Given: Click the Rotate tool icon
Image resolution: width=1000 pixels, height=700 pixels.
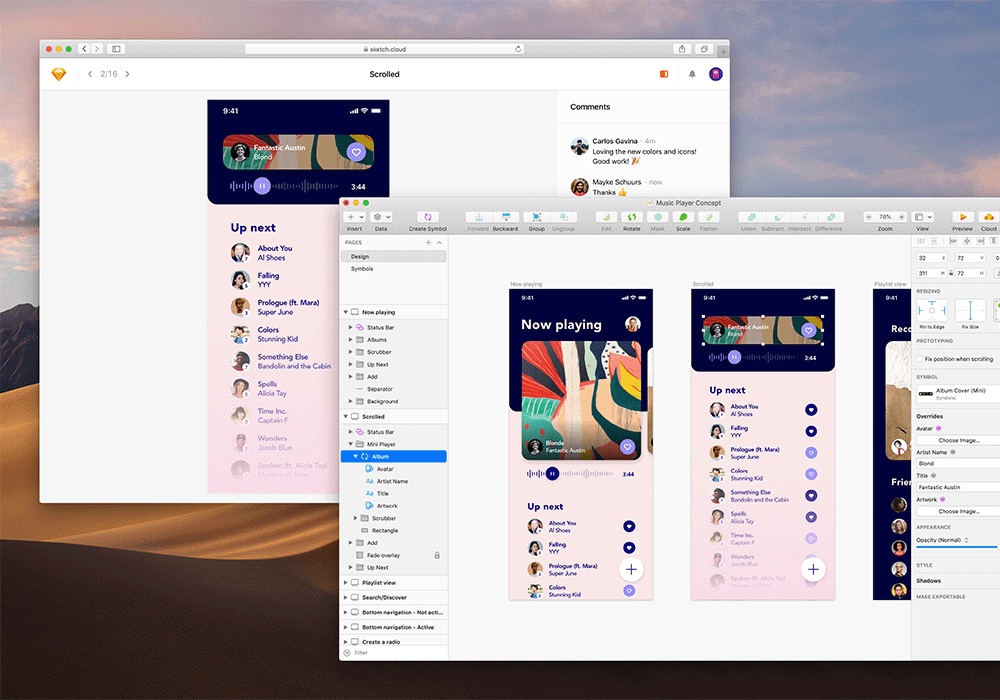Looking at the screenshot, I should [632, 217].
